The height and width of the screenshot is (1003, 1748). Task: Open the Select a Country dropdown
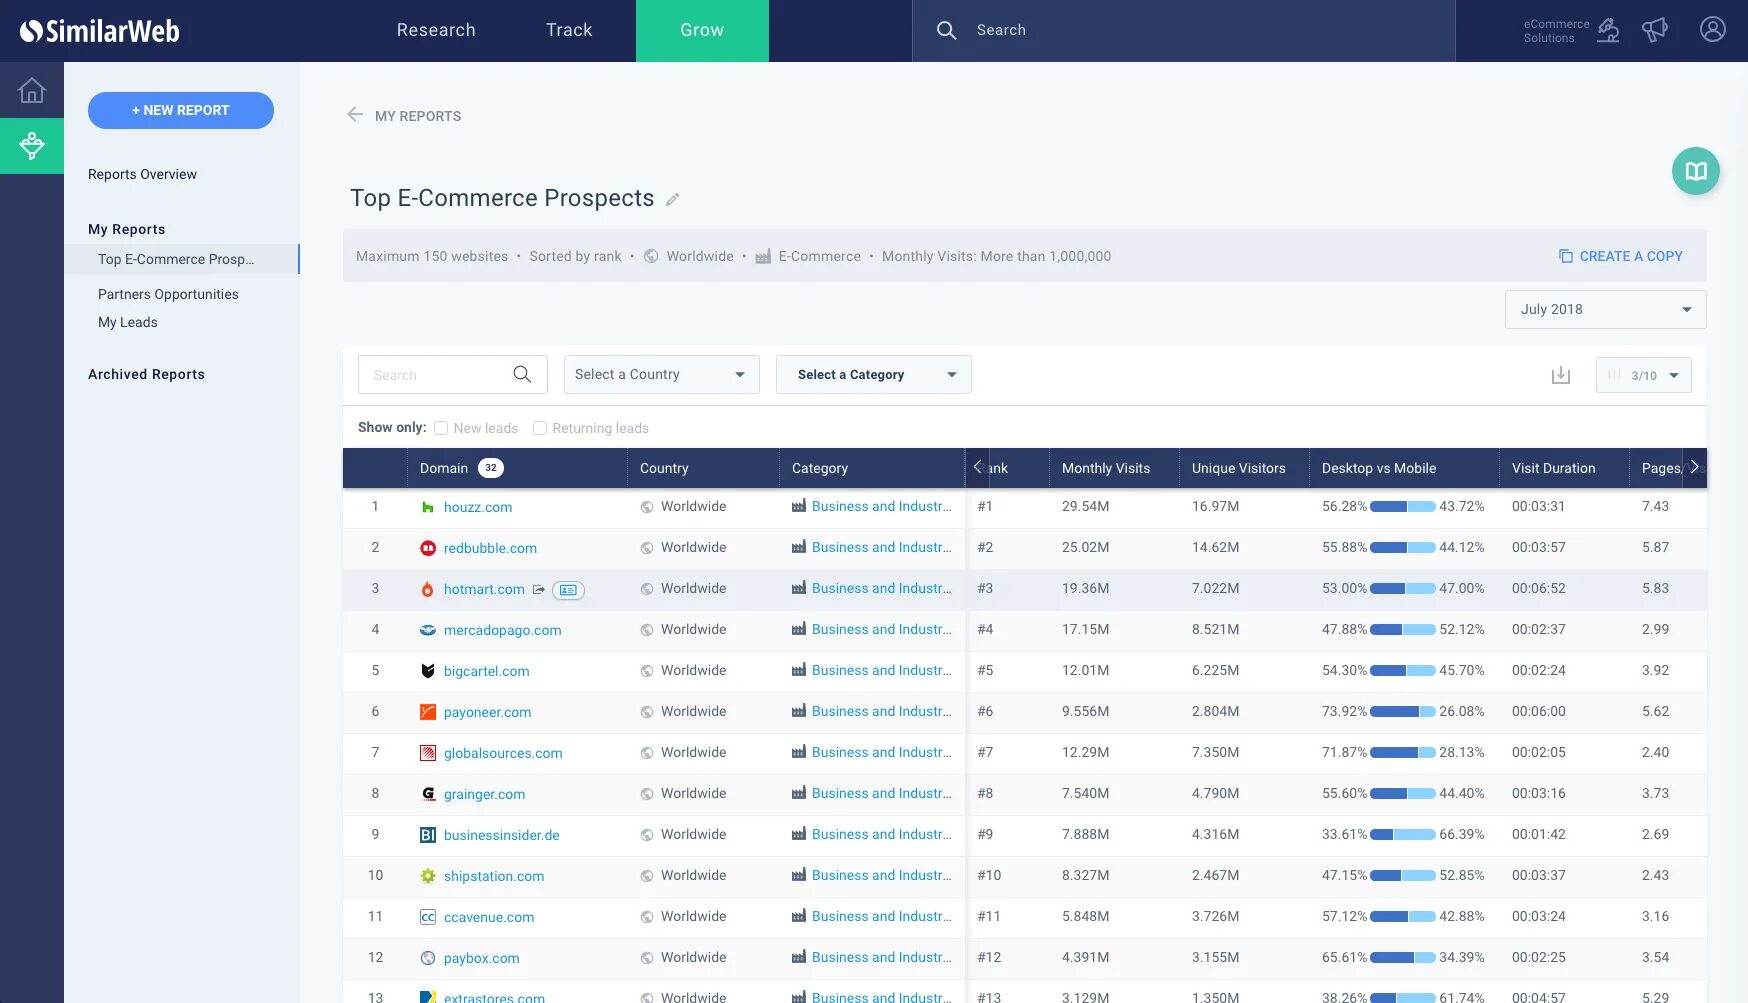pos(662,374)
